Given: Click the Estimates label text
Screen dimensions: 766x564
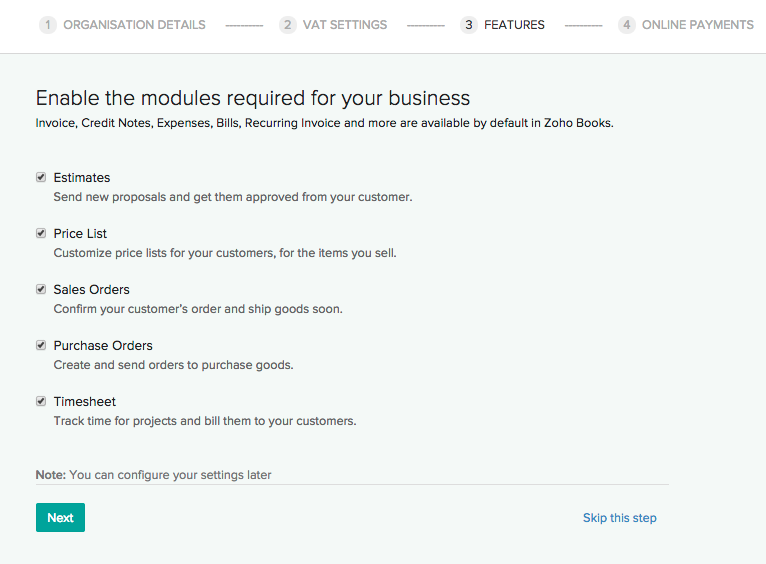Looking at the screenshot, I should pos(82,178).
